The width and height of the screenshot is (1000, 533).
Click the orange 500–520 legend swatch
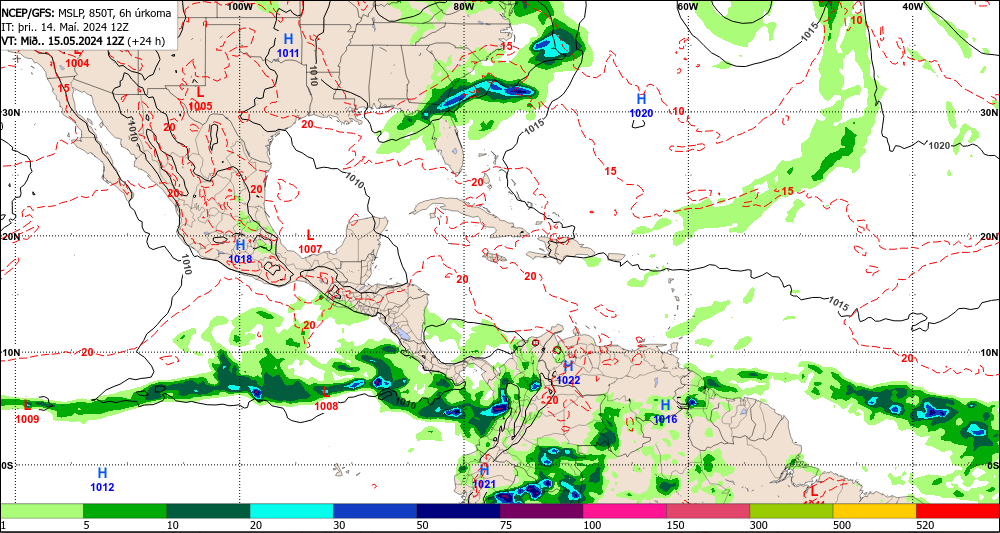874,511
